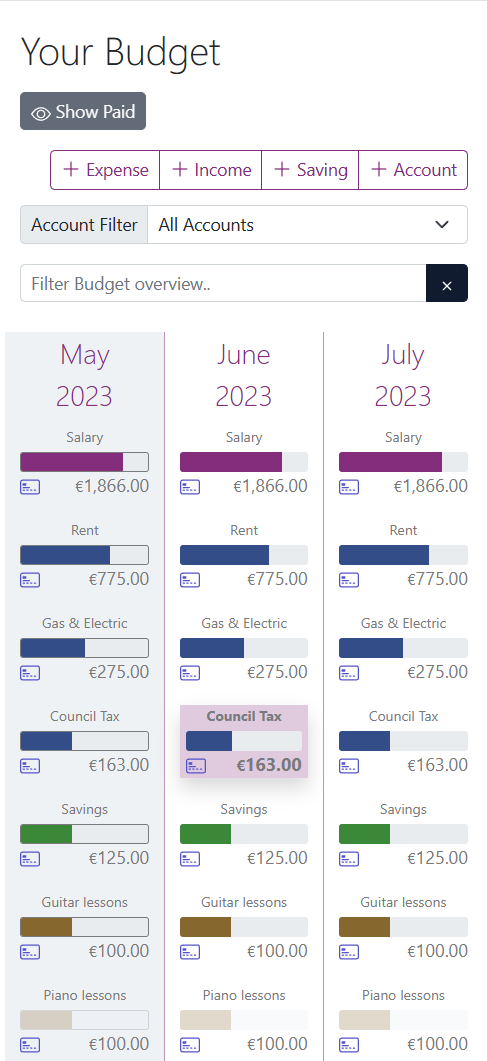Viewport: 487px width, 1061px height.
Task: Click account card icon under May Council Tax
Action: click(30, 766)
